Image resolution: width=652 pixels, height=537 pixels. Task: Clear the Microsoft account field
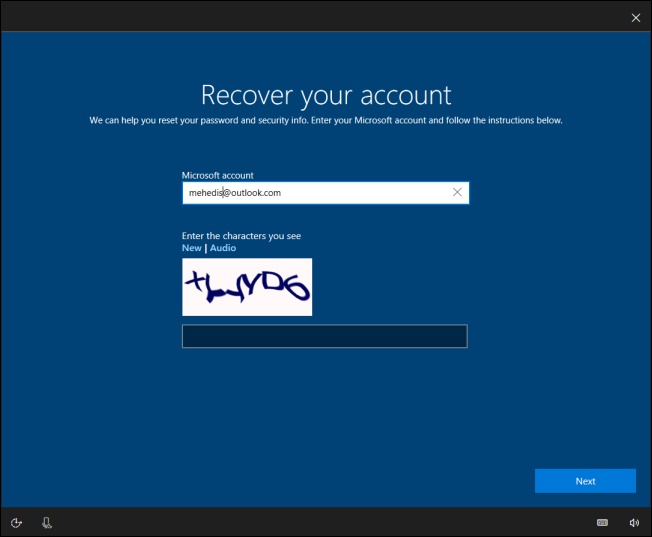coord(457,192)
